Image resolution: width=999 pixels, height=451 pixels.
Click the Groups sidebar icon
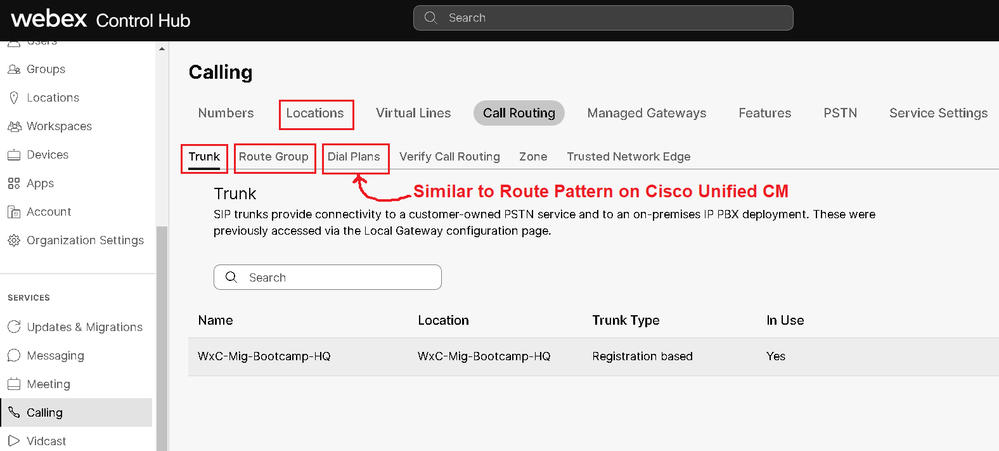[x=13, y=69]
